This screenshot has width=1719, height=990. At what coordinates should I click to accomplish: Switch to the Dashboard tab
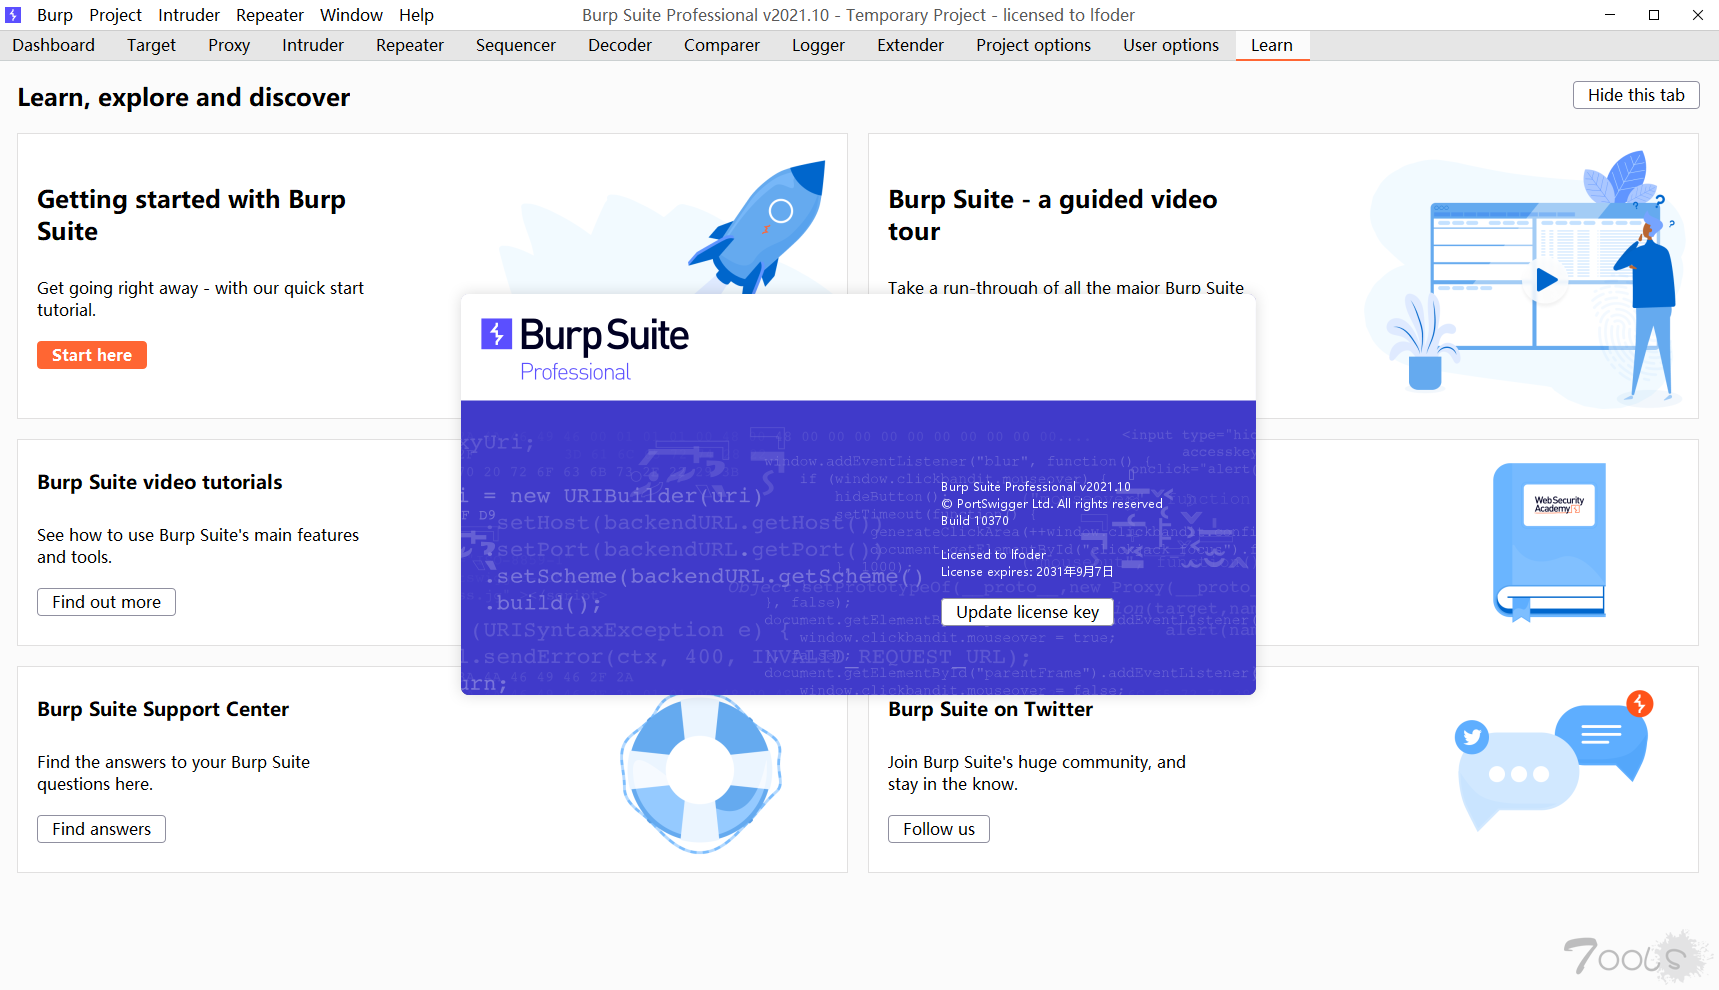tap(54, 45)
